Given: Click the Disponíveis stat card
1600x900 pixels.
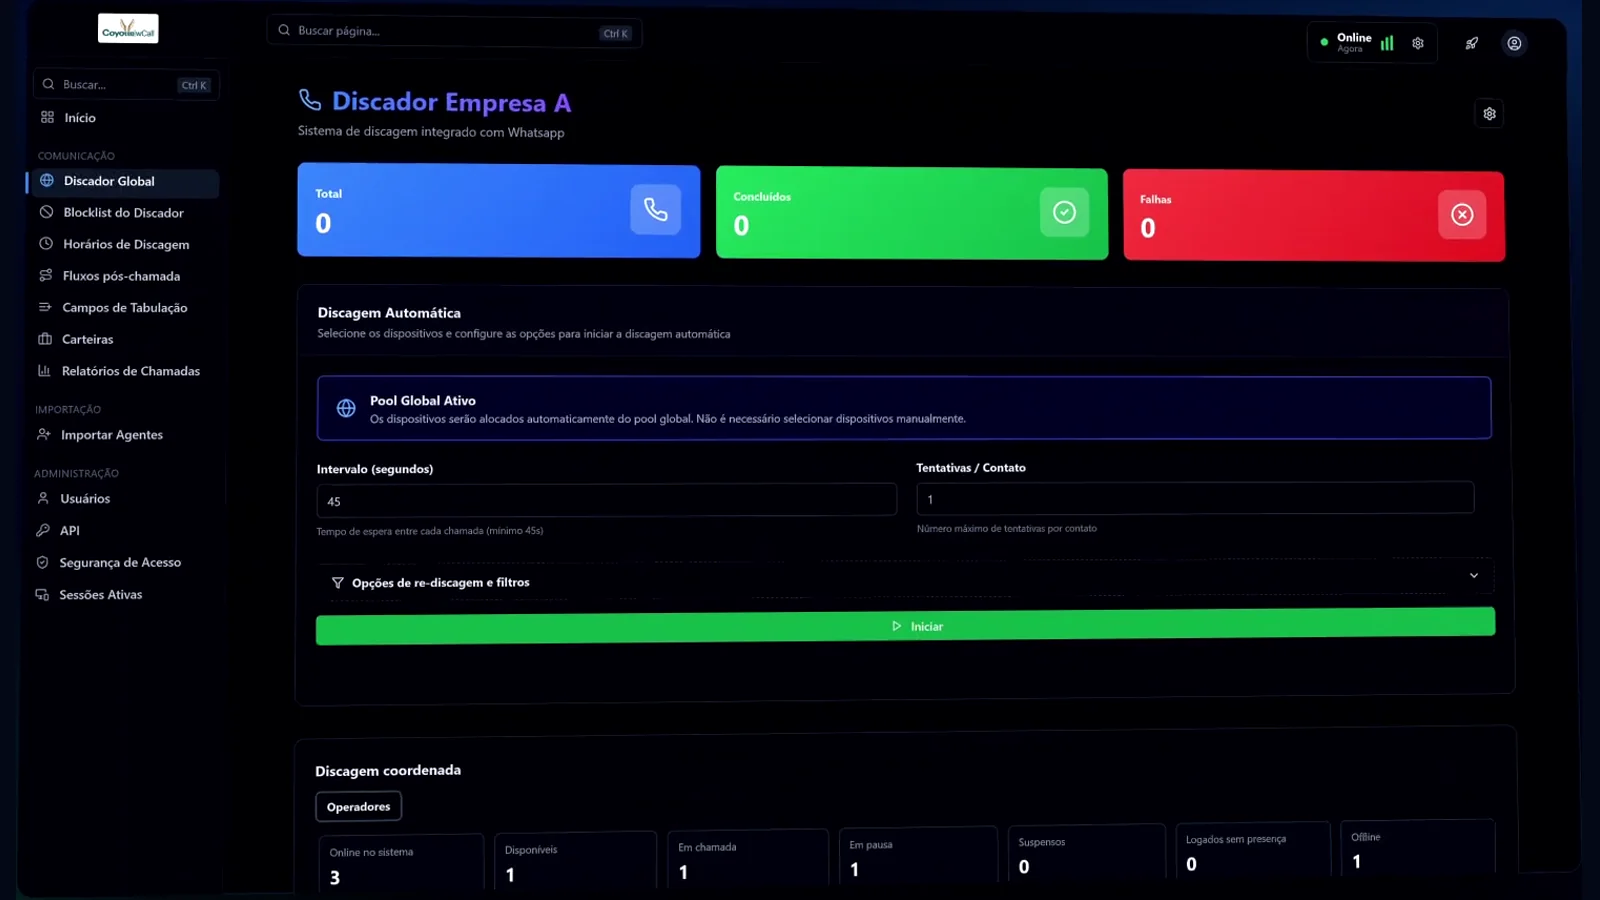Looking at the screenshot, I should (x=575, y=861).
